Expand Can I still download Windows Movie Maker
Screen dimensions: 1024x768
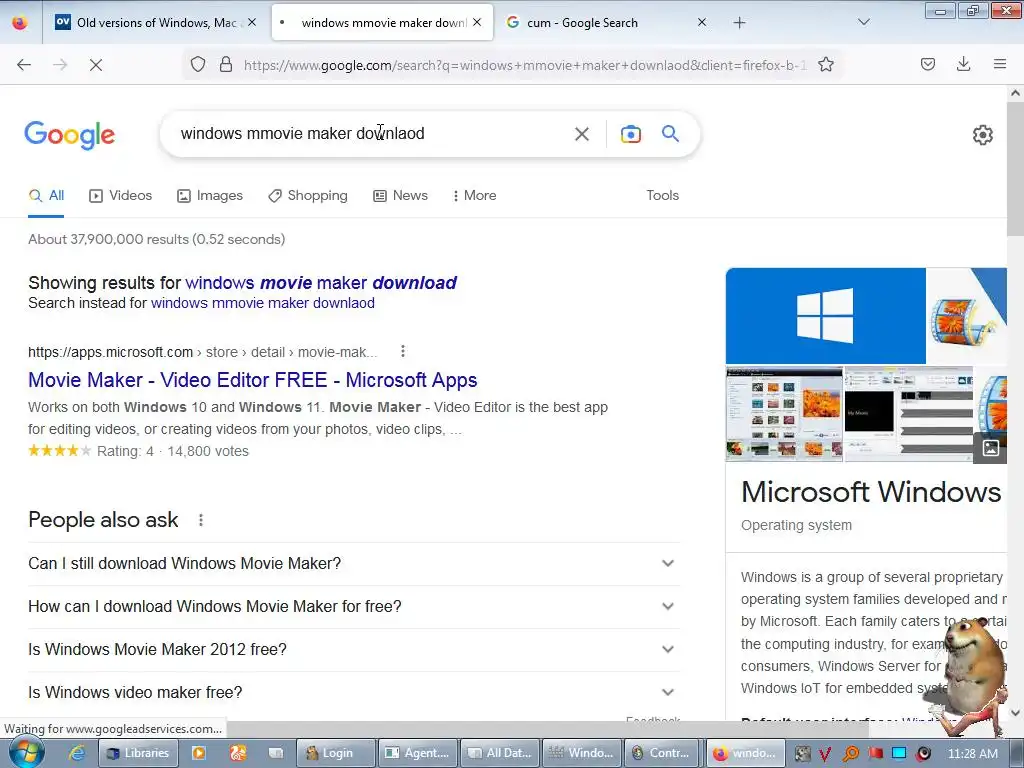click(353, 564)
